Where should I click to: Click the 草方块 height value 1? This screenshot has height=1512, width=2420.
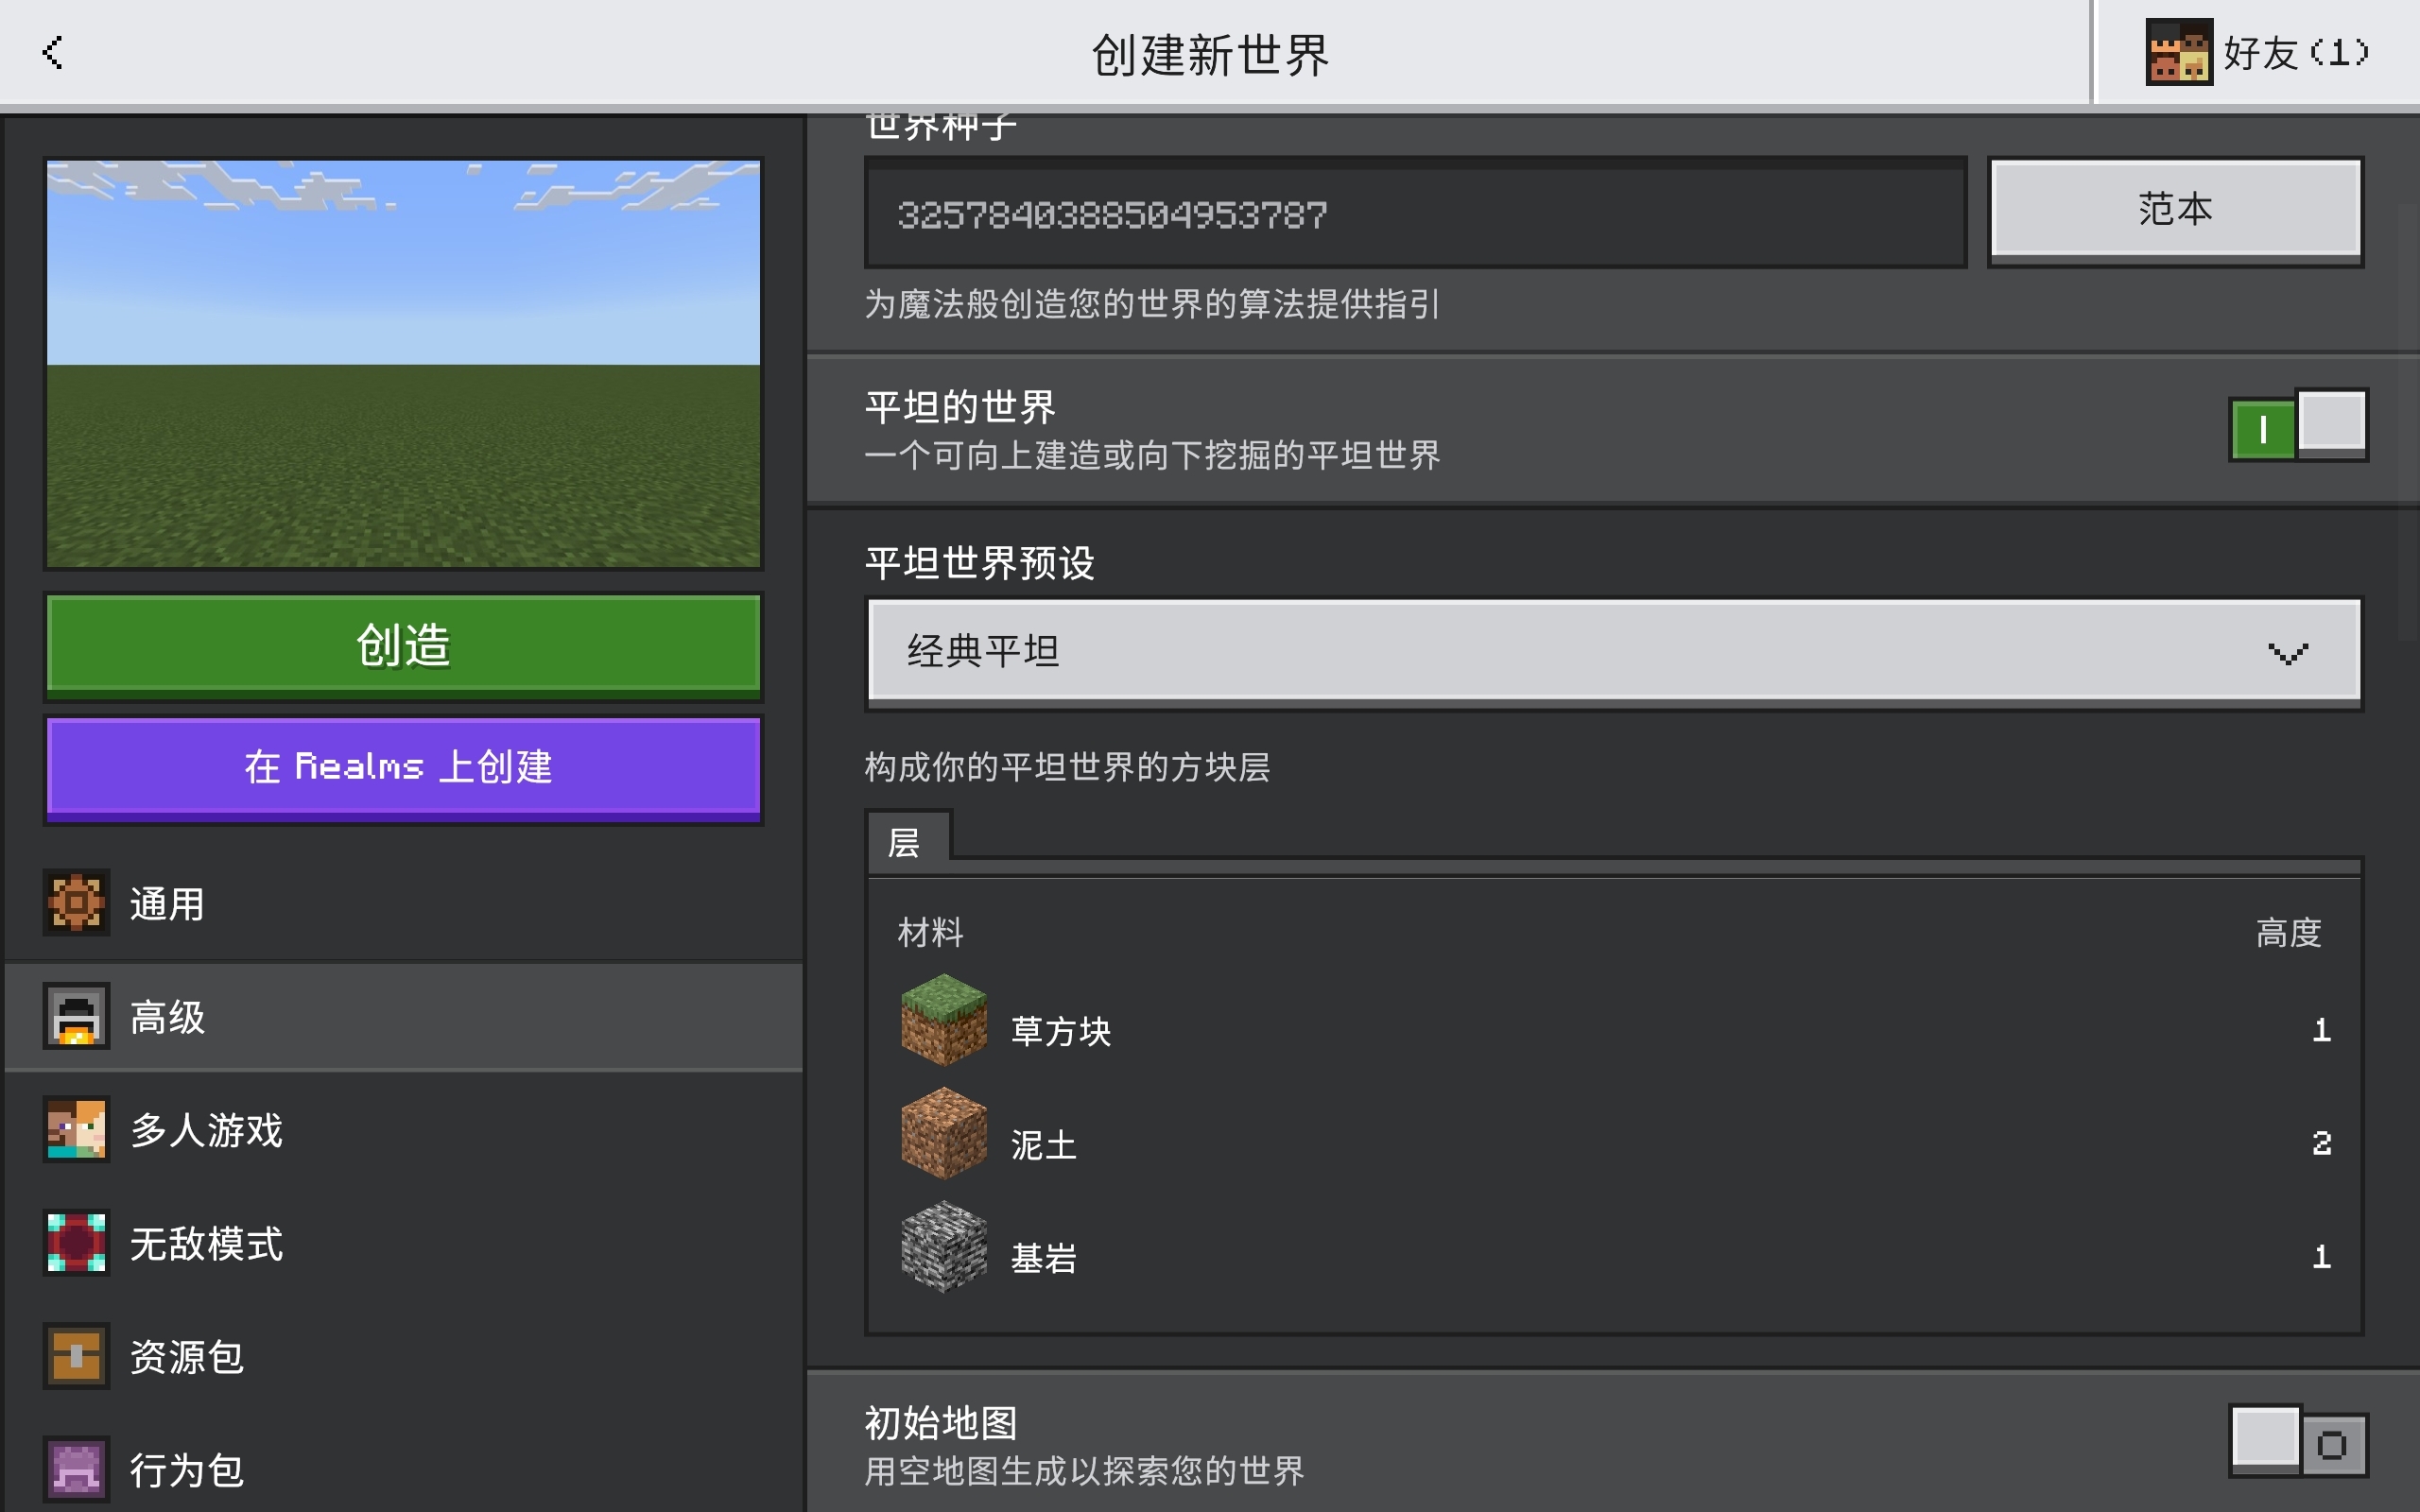(x=2321, y=1030)
